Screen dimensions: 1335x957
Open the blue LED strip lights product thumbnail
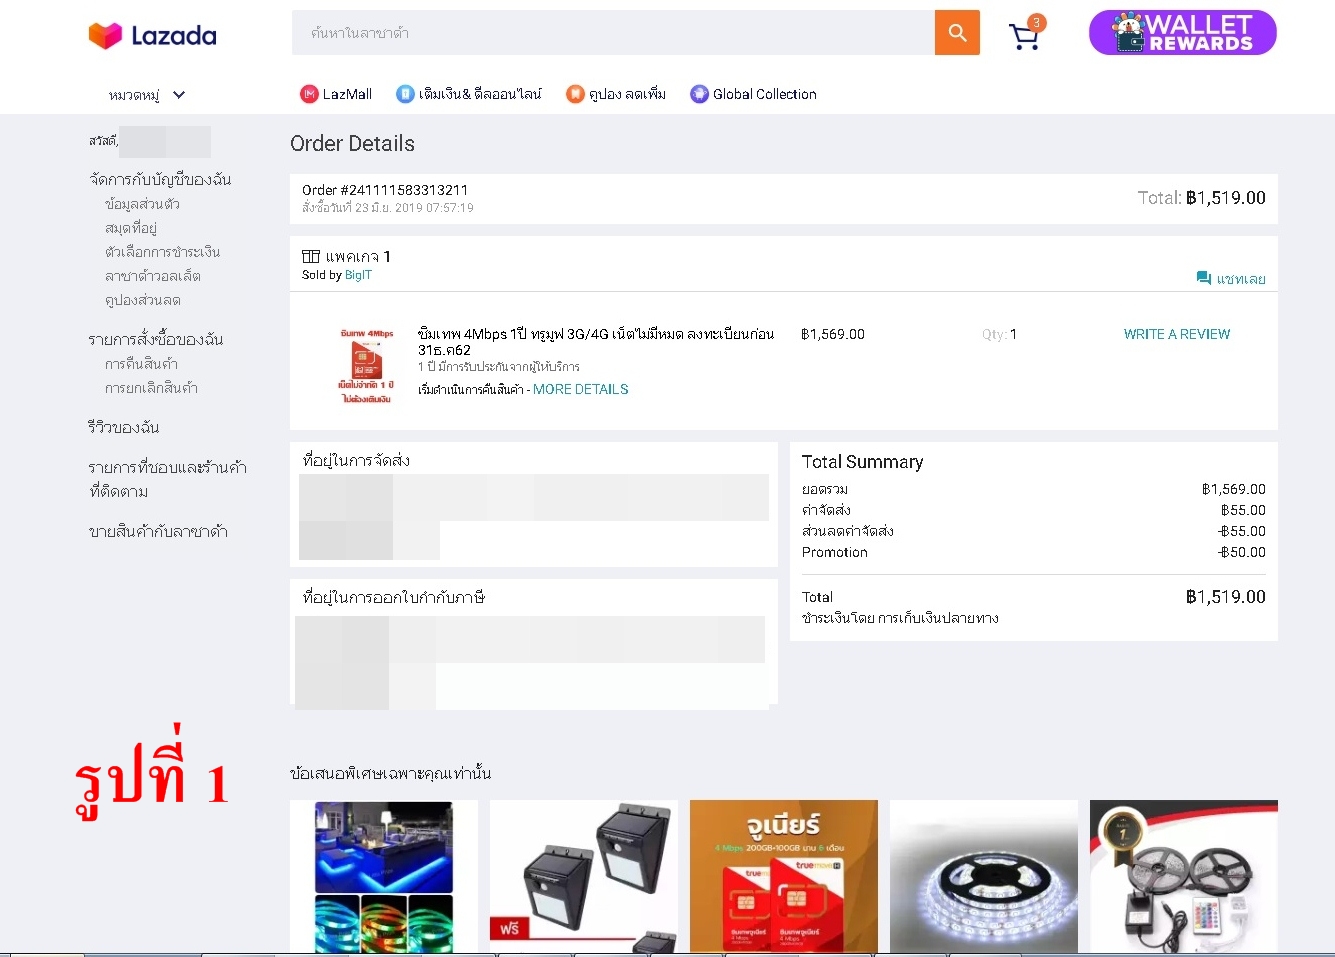(384, 876)
